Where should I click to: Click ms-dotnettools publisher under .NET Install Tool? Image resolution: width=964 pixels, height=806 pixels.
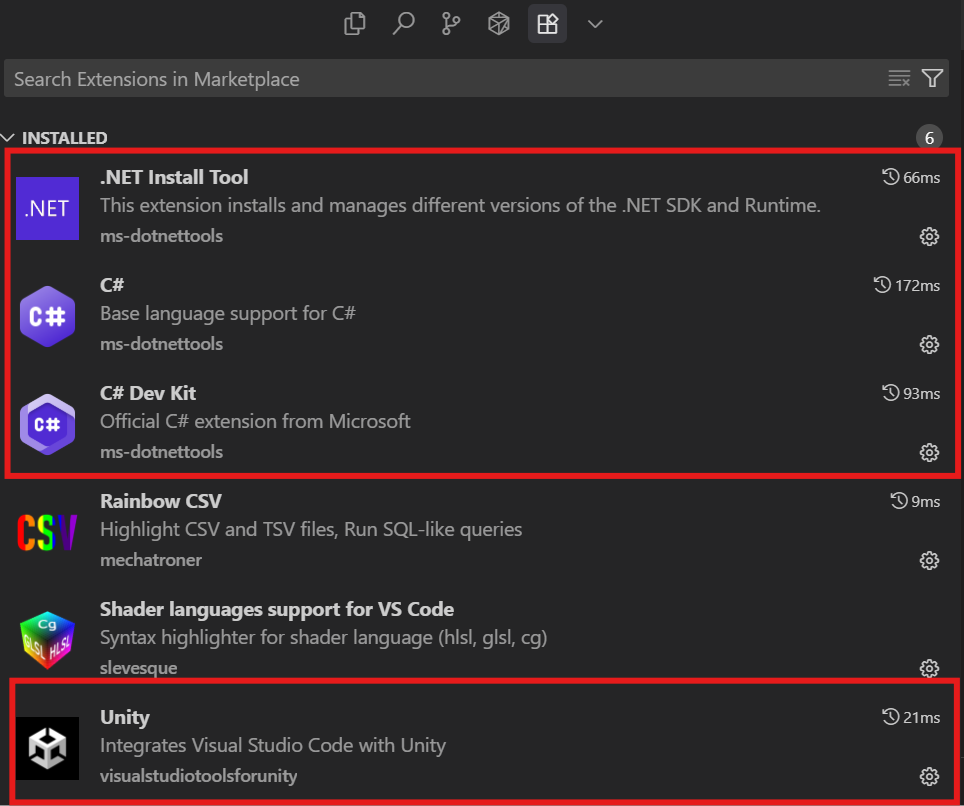[162, 236]
